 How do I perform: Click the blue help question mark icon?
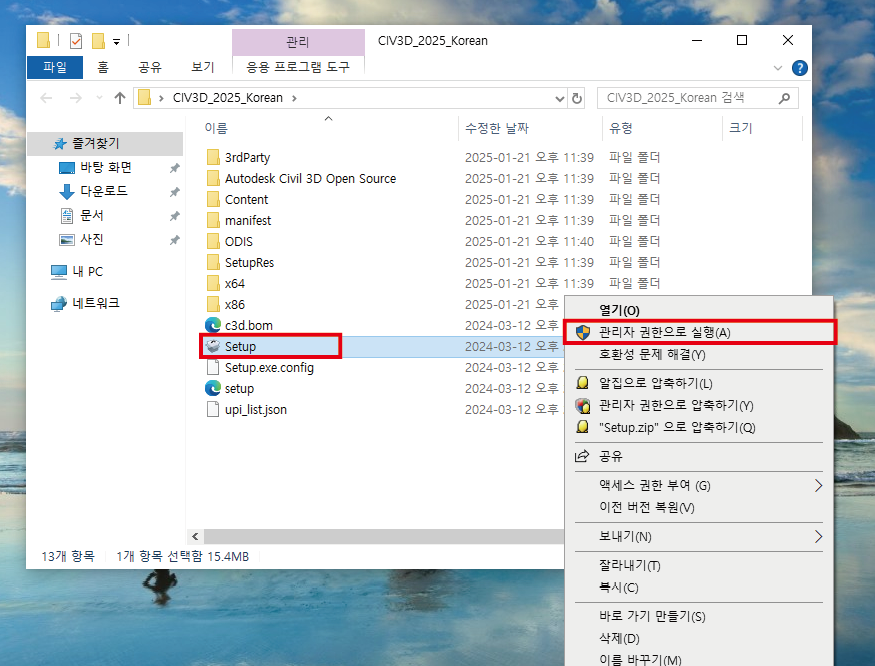point(799,68)
